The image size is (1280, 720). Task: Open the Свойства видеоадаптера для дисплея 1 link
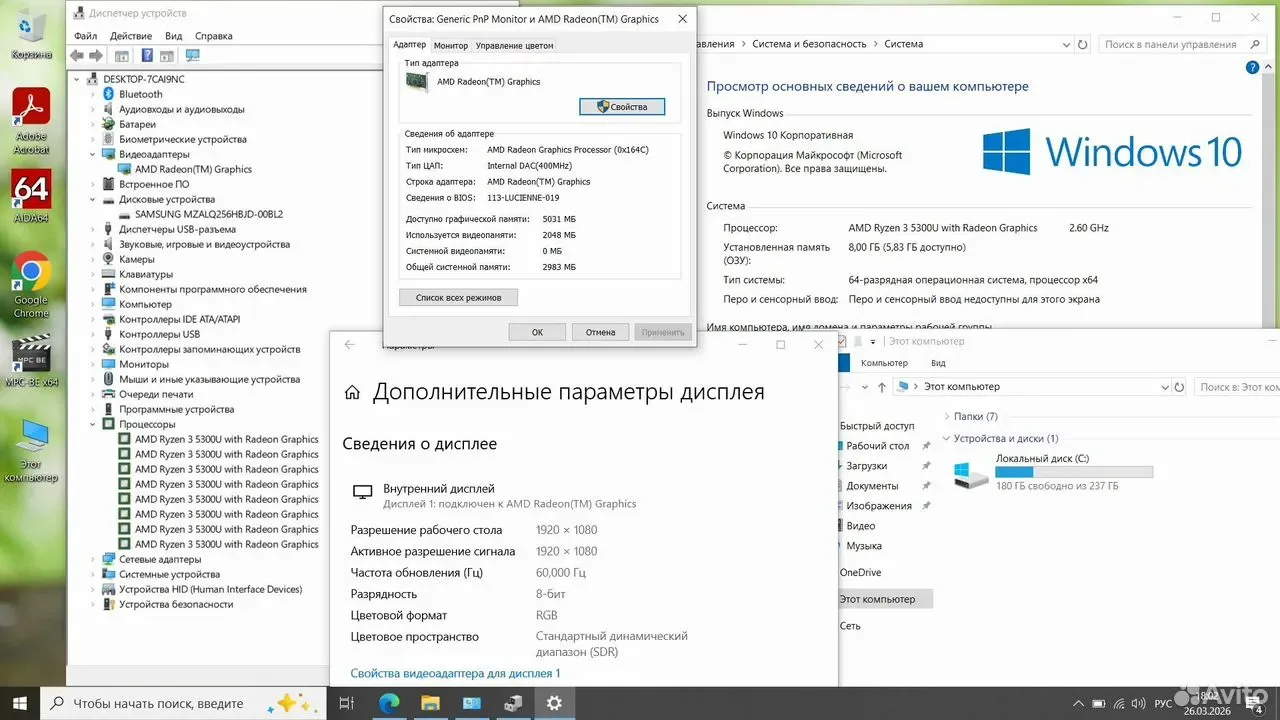(455, 674)
